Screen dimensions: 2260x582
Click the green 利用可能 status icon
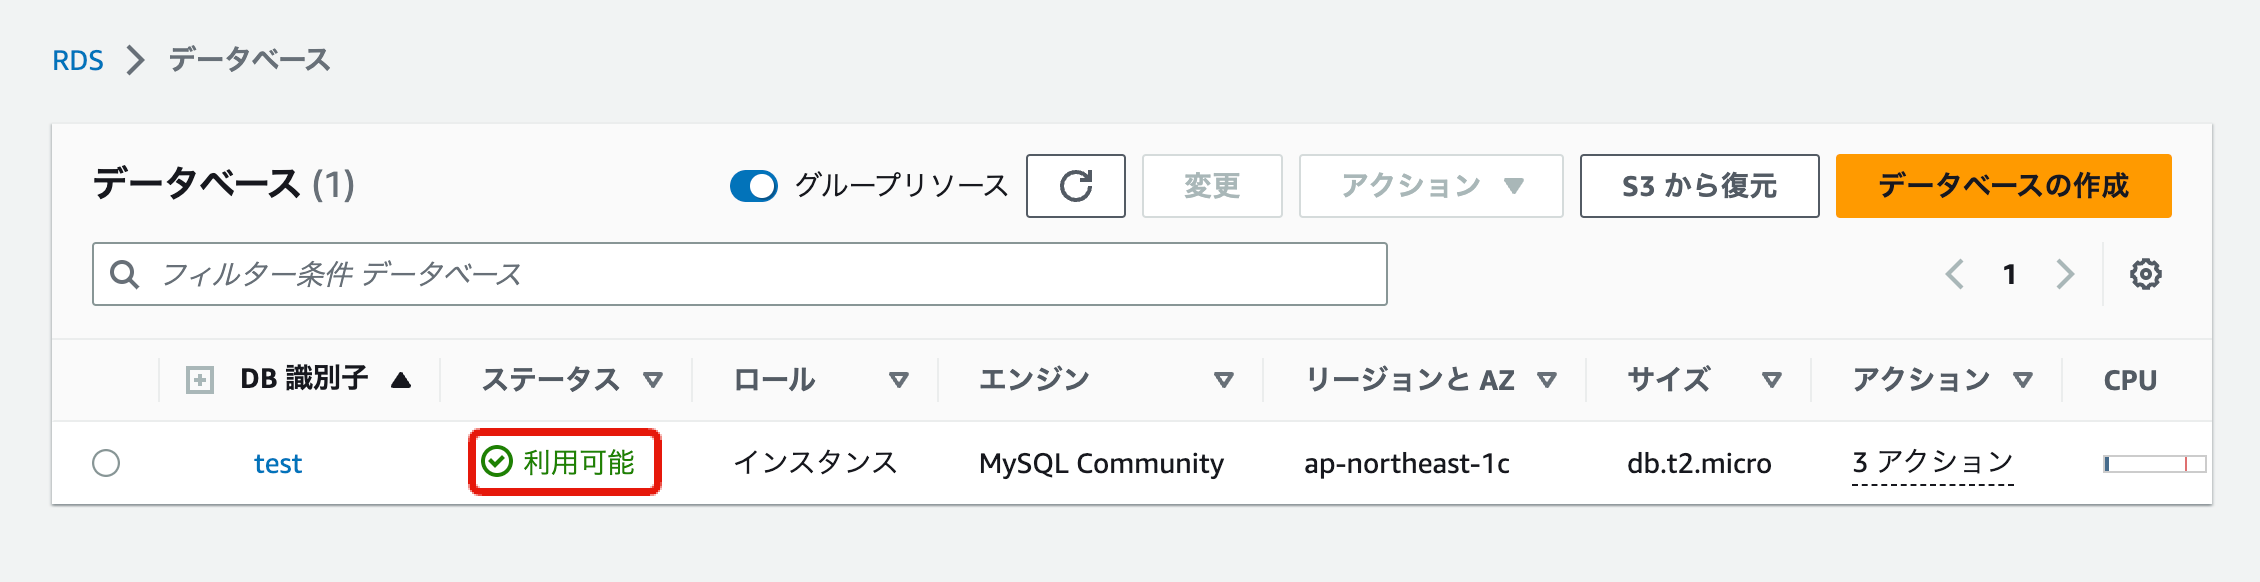pos(497,462)
